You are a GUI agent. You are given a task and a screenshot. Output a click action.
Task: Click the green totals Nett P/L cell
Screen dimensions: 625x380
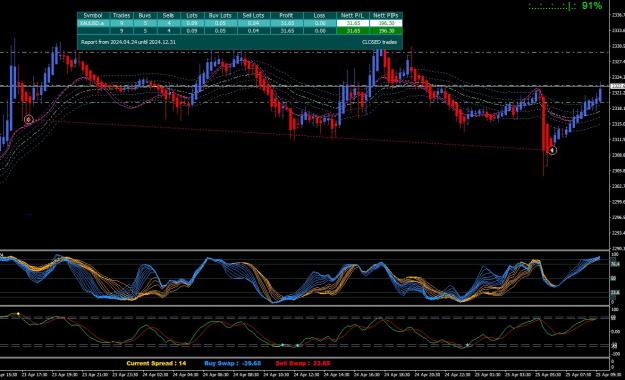352,31
